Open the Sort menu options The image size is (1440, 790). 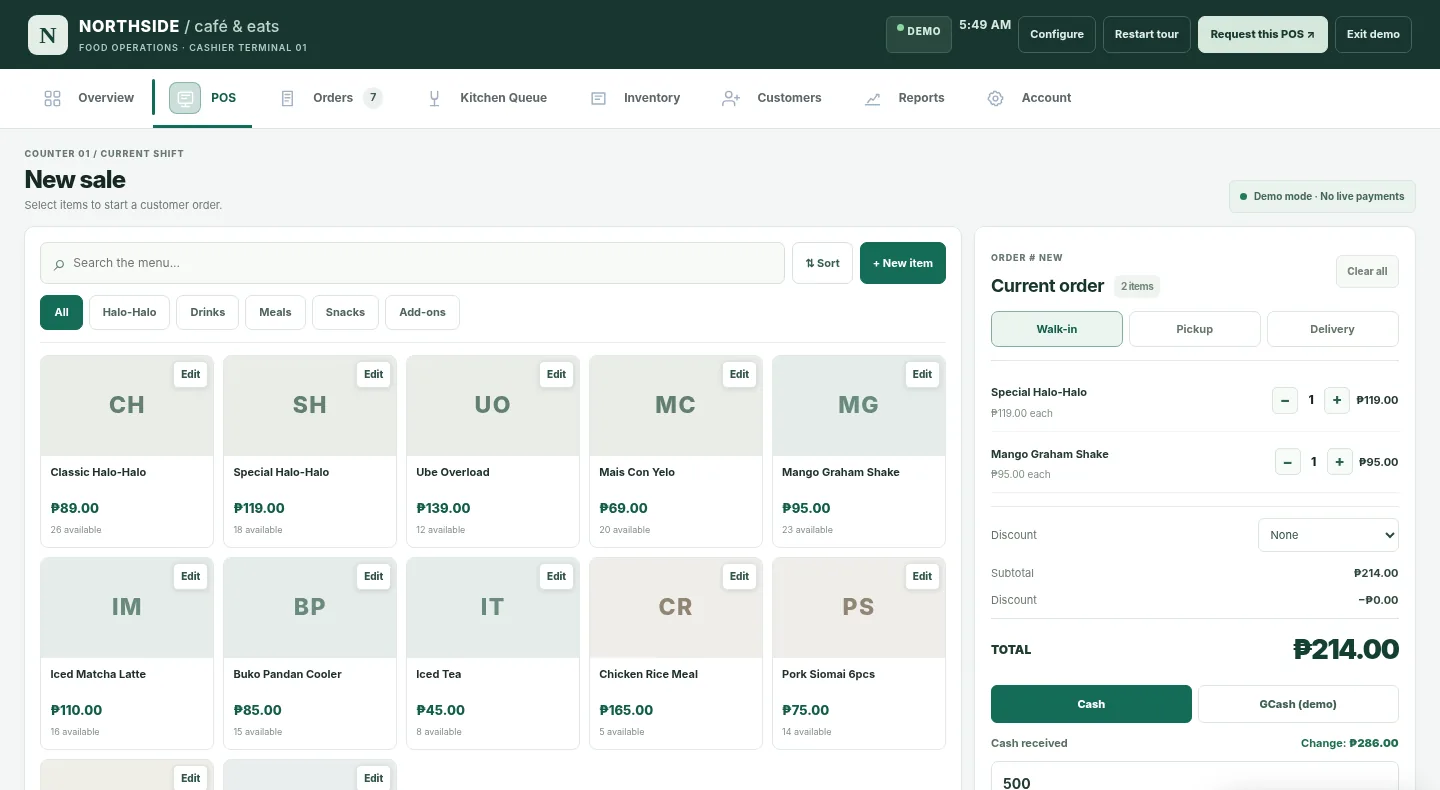[x=822, y=263]
